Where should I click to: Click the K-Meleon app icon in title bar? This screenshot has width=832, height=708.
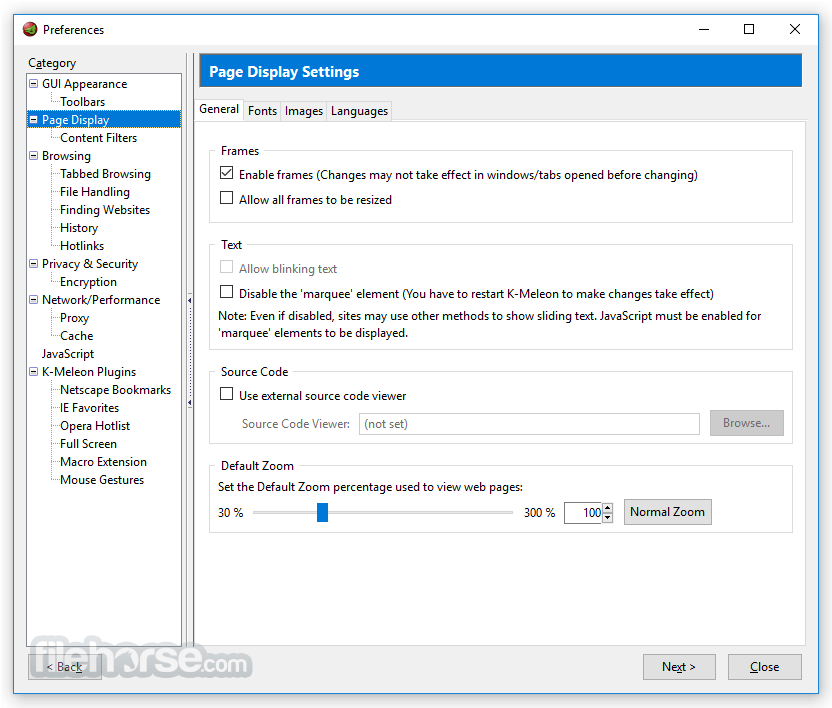[30, 29]
